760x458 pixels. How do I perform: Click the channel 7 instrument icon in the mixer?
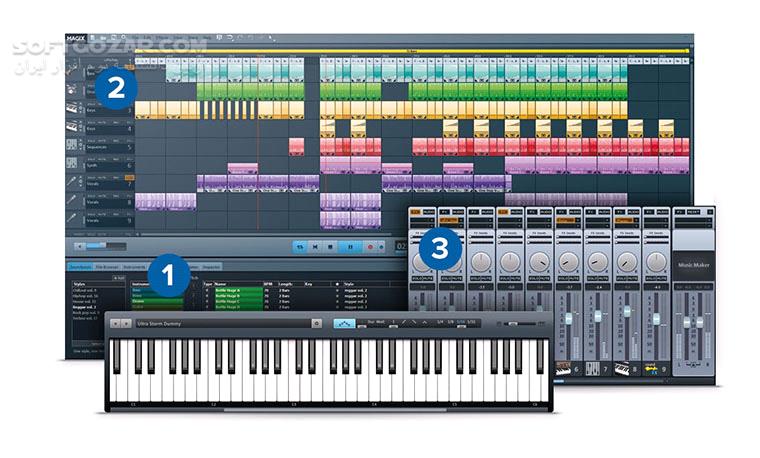[x=593, y=369]
